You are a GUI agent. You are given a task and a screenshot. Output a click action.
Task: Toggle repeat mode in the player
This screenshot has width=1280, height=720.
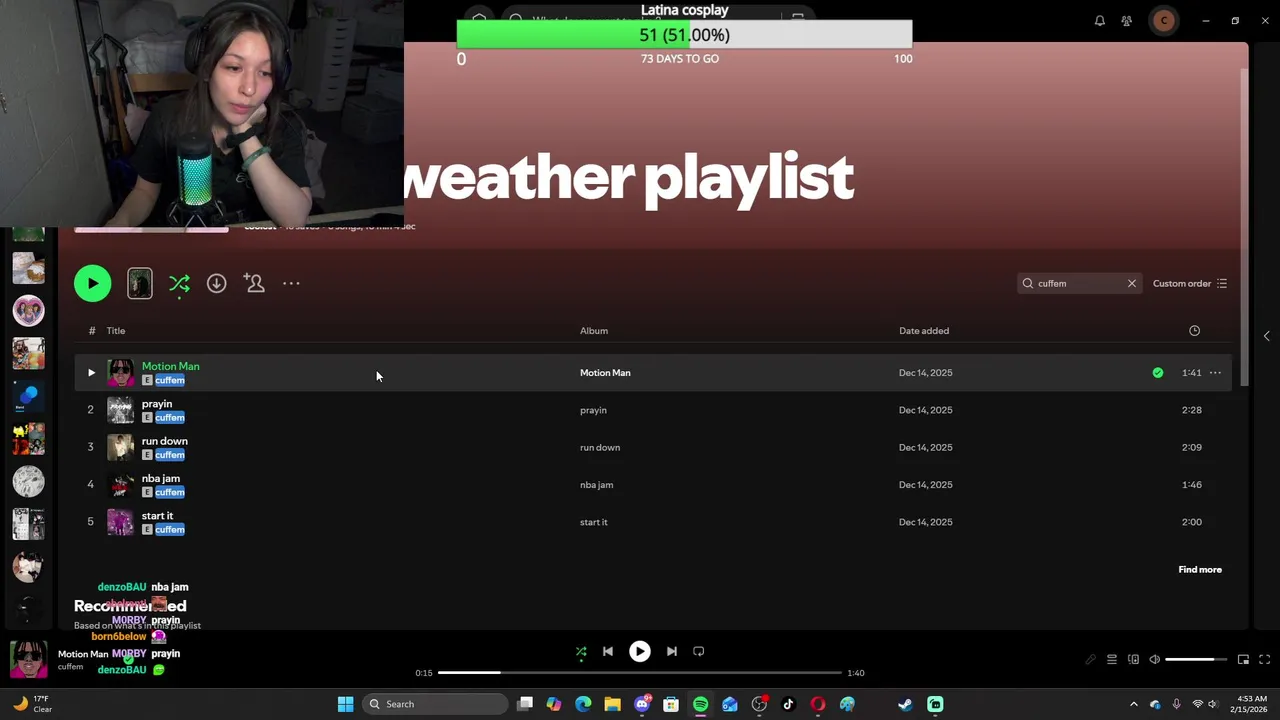[x=699, y=651]
